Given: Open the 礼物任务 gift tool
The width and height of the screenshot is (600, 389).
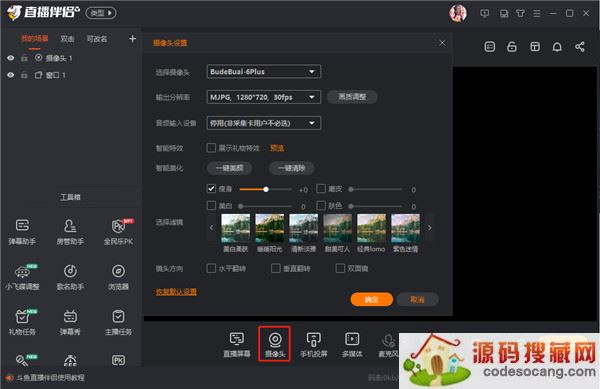Looking at the screenshot, I should (x=22, y=322).
